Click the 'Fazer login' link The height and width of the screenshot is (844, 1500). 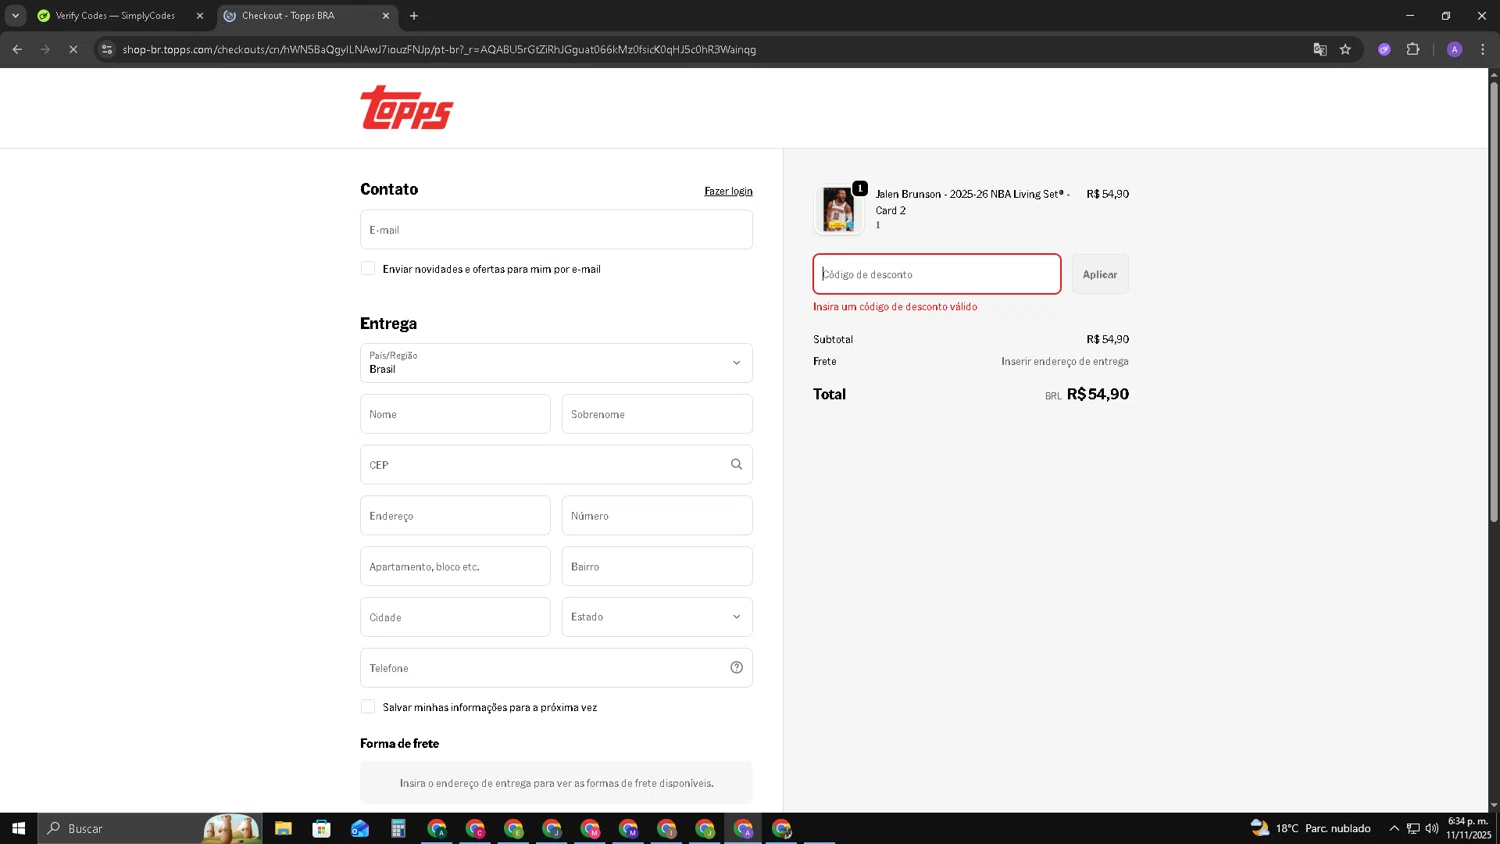(728, 191)
